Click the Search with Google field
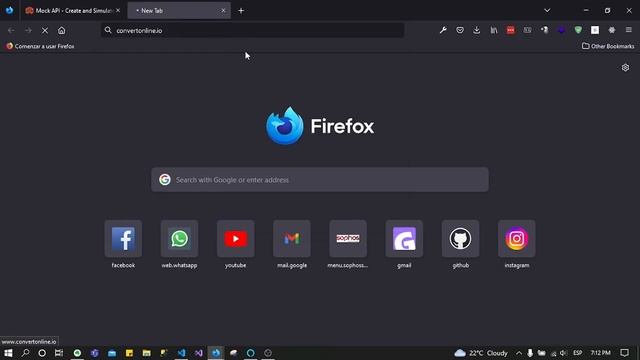 click(320, 180)
